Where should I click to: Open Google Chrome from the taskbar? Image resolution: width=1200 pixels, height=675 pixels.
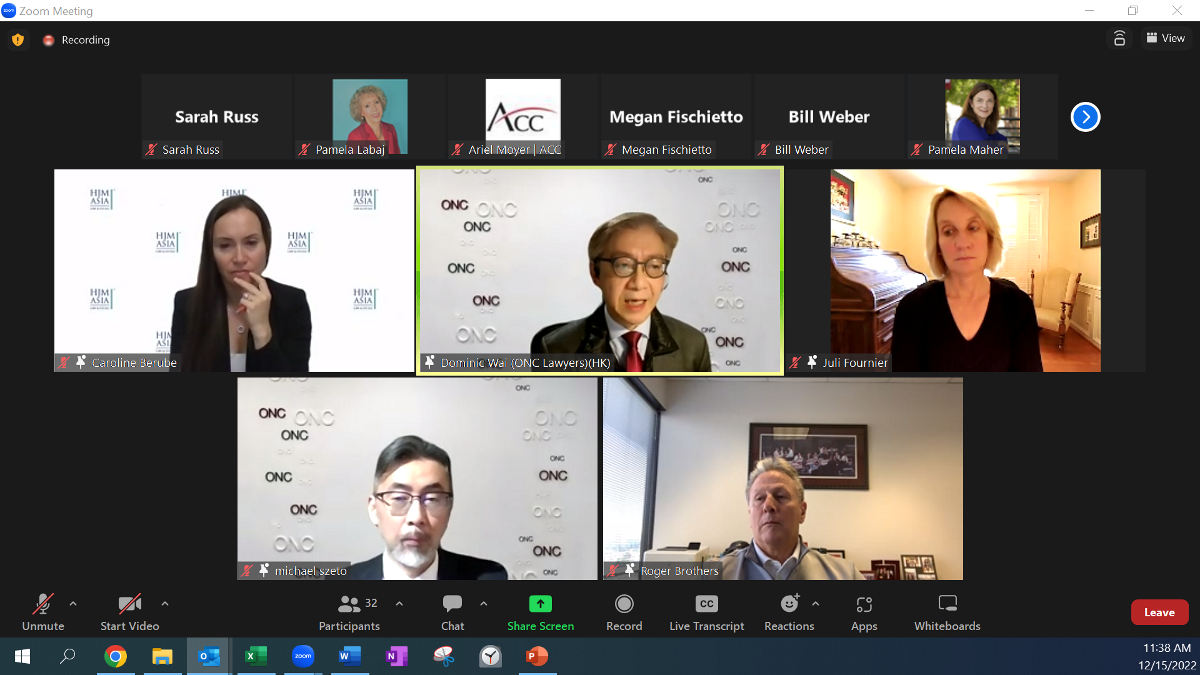(x=115, y=656)
